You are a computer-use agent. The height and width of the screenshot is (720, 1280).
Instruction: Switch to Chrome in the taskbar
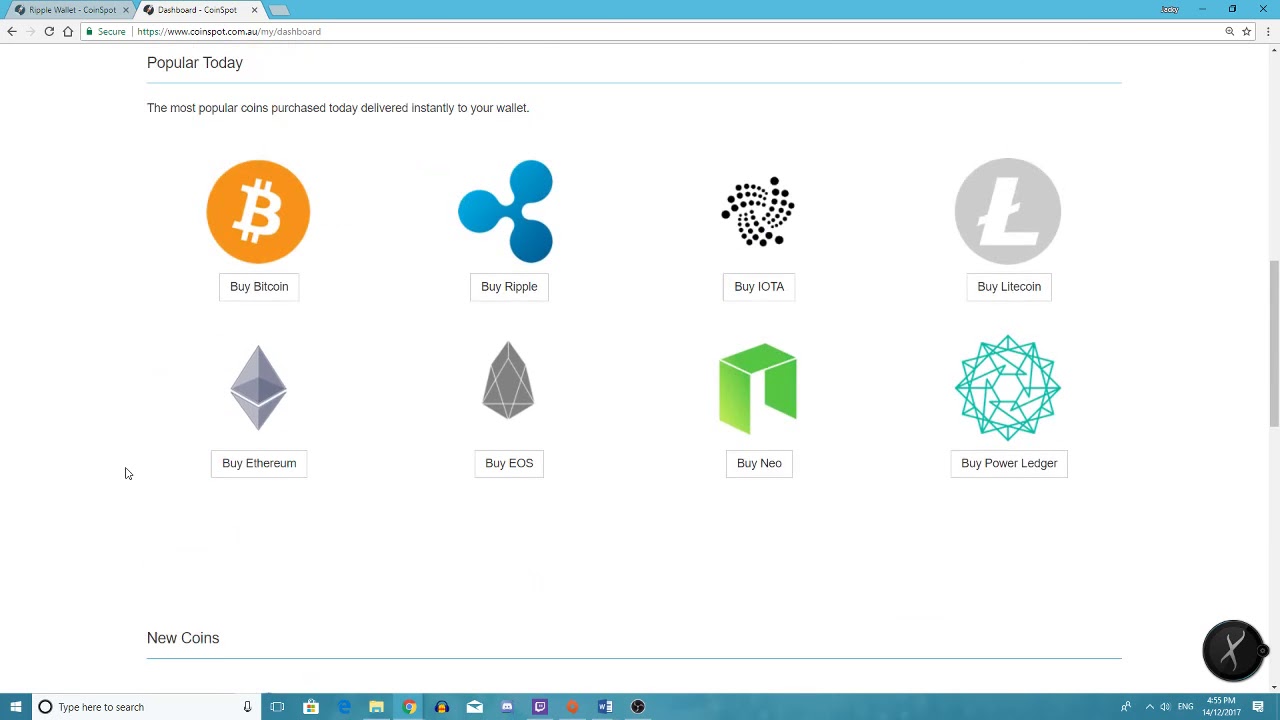(x=409, y=707)
